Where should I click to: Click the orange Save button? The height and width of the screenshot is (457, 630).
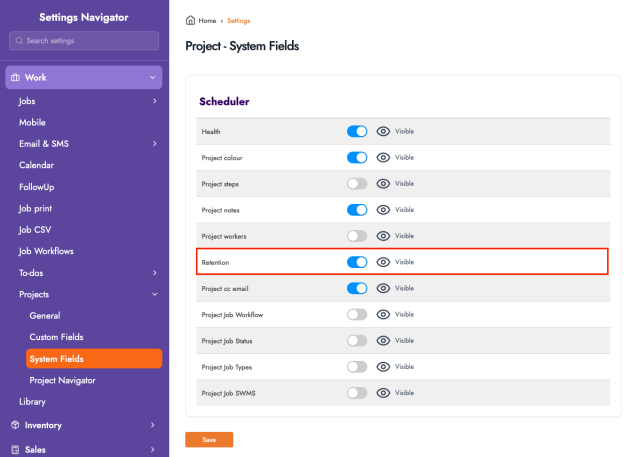coord(209,439)
